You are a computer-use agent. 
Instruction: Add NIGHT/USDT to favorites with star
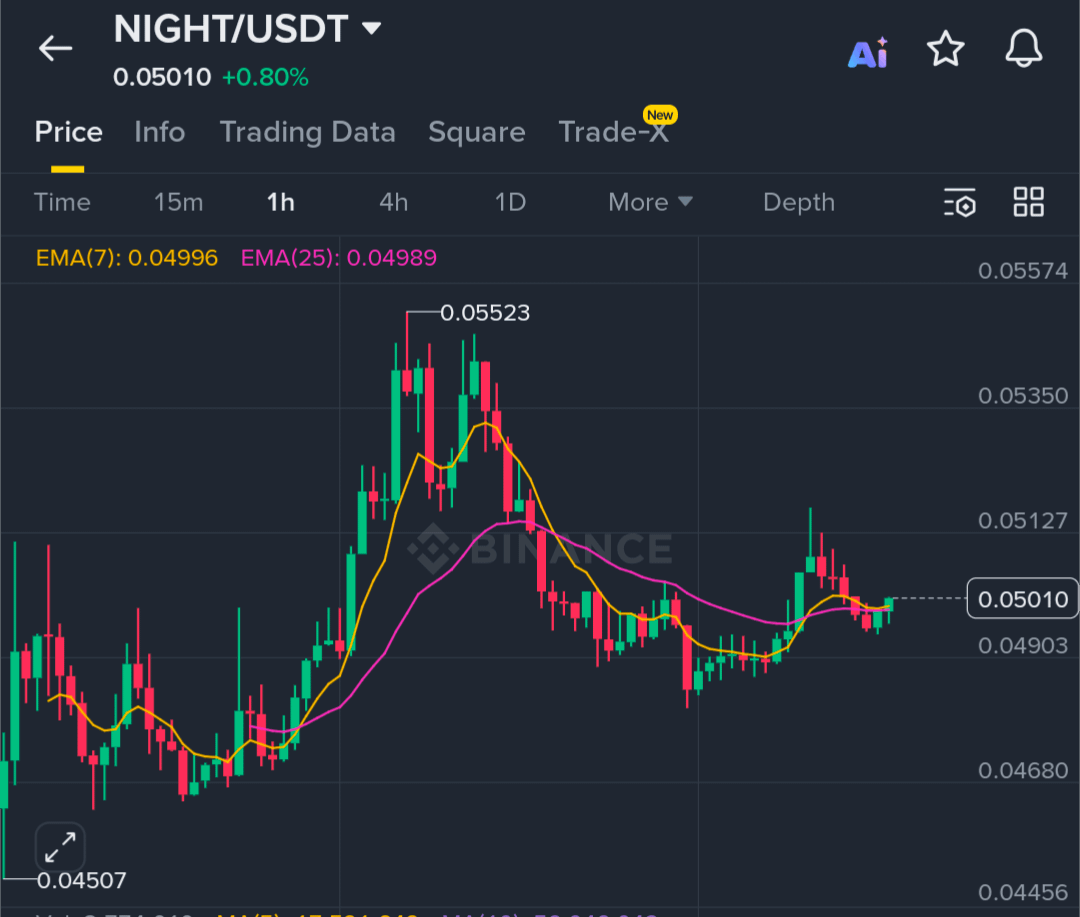coord(946,49)
